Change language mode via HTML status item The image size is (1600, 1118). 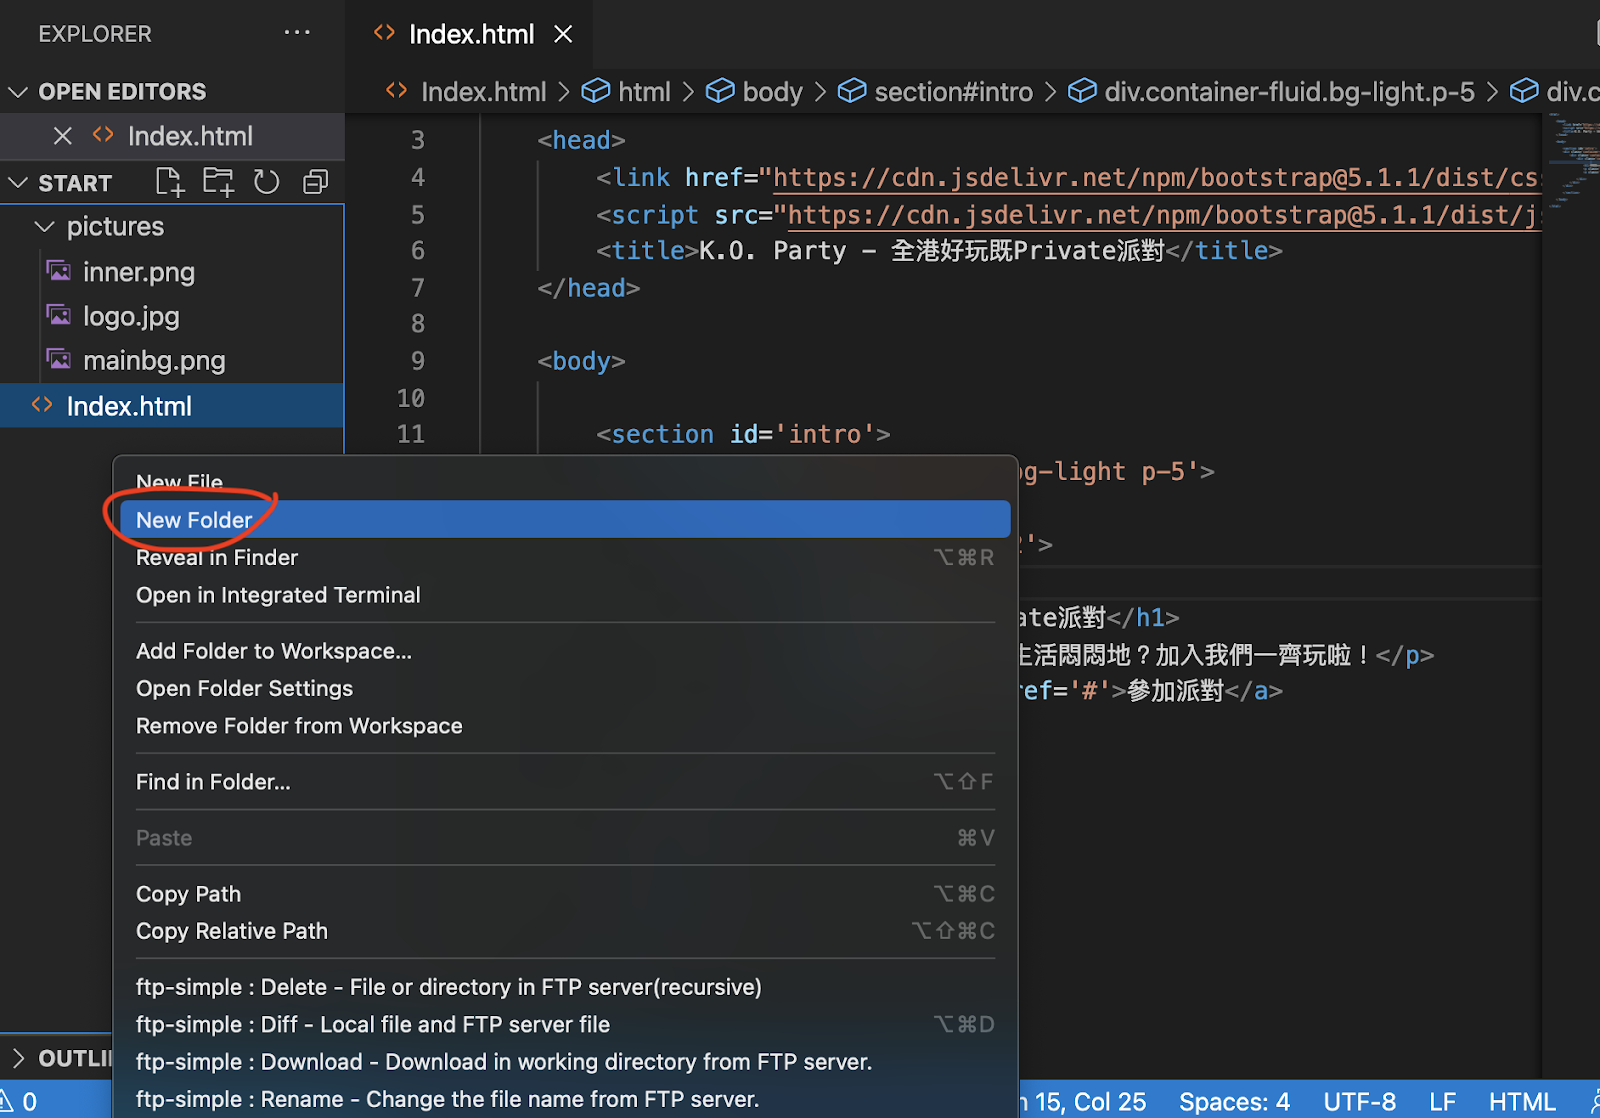[1522, 1102]
